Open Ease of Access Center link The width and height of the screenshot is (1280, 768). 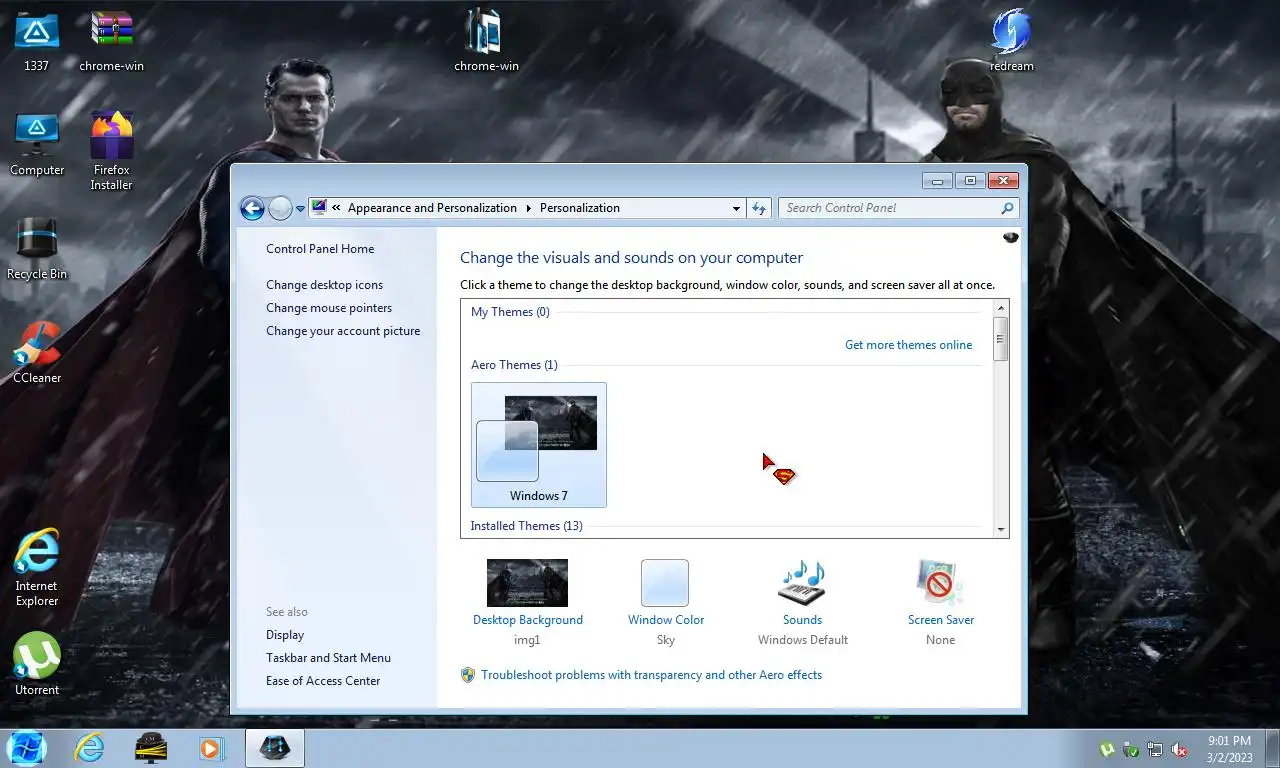[x=323, y=681]
